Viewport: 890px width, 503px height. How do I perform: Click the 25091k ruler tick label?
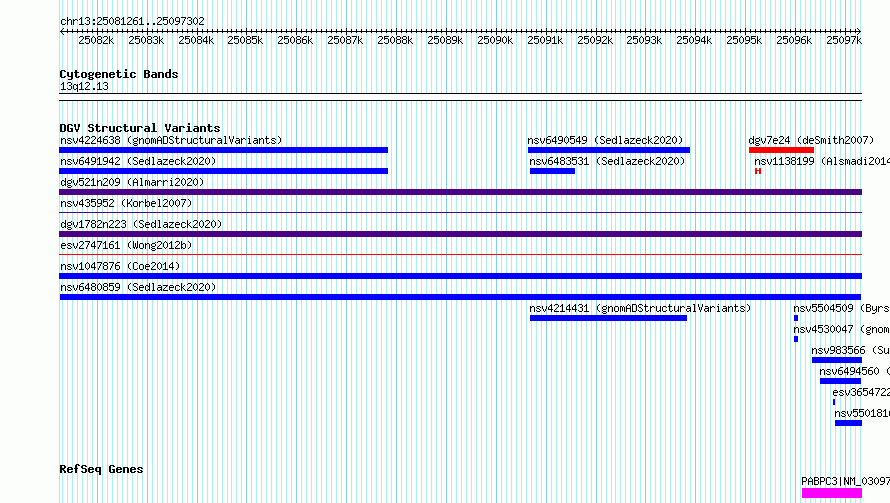(x=545, y=40)
